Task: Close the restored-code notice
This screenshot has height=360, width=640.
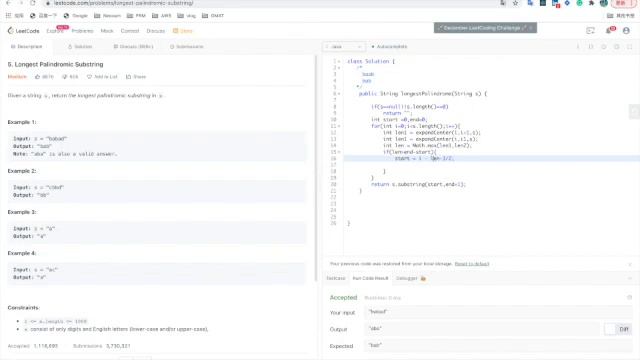Action: pyautogui.click(x=630, y=264)
